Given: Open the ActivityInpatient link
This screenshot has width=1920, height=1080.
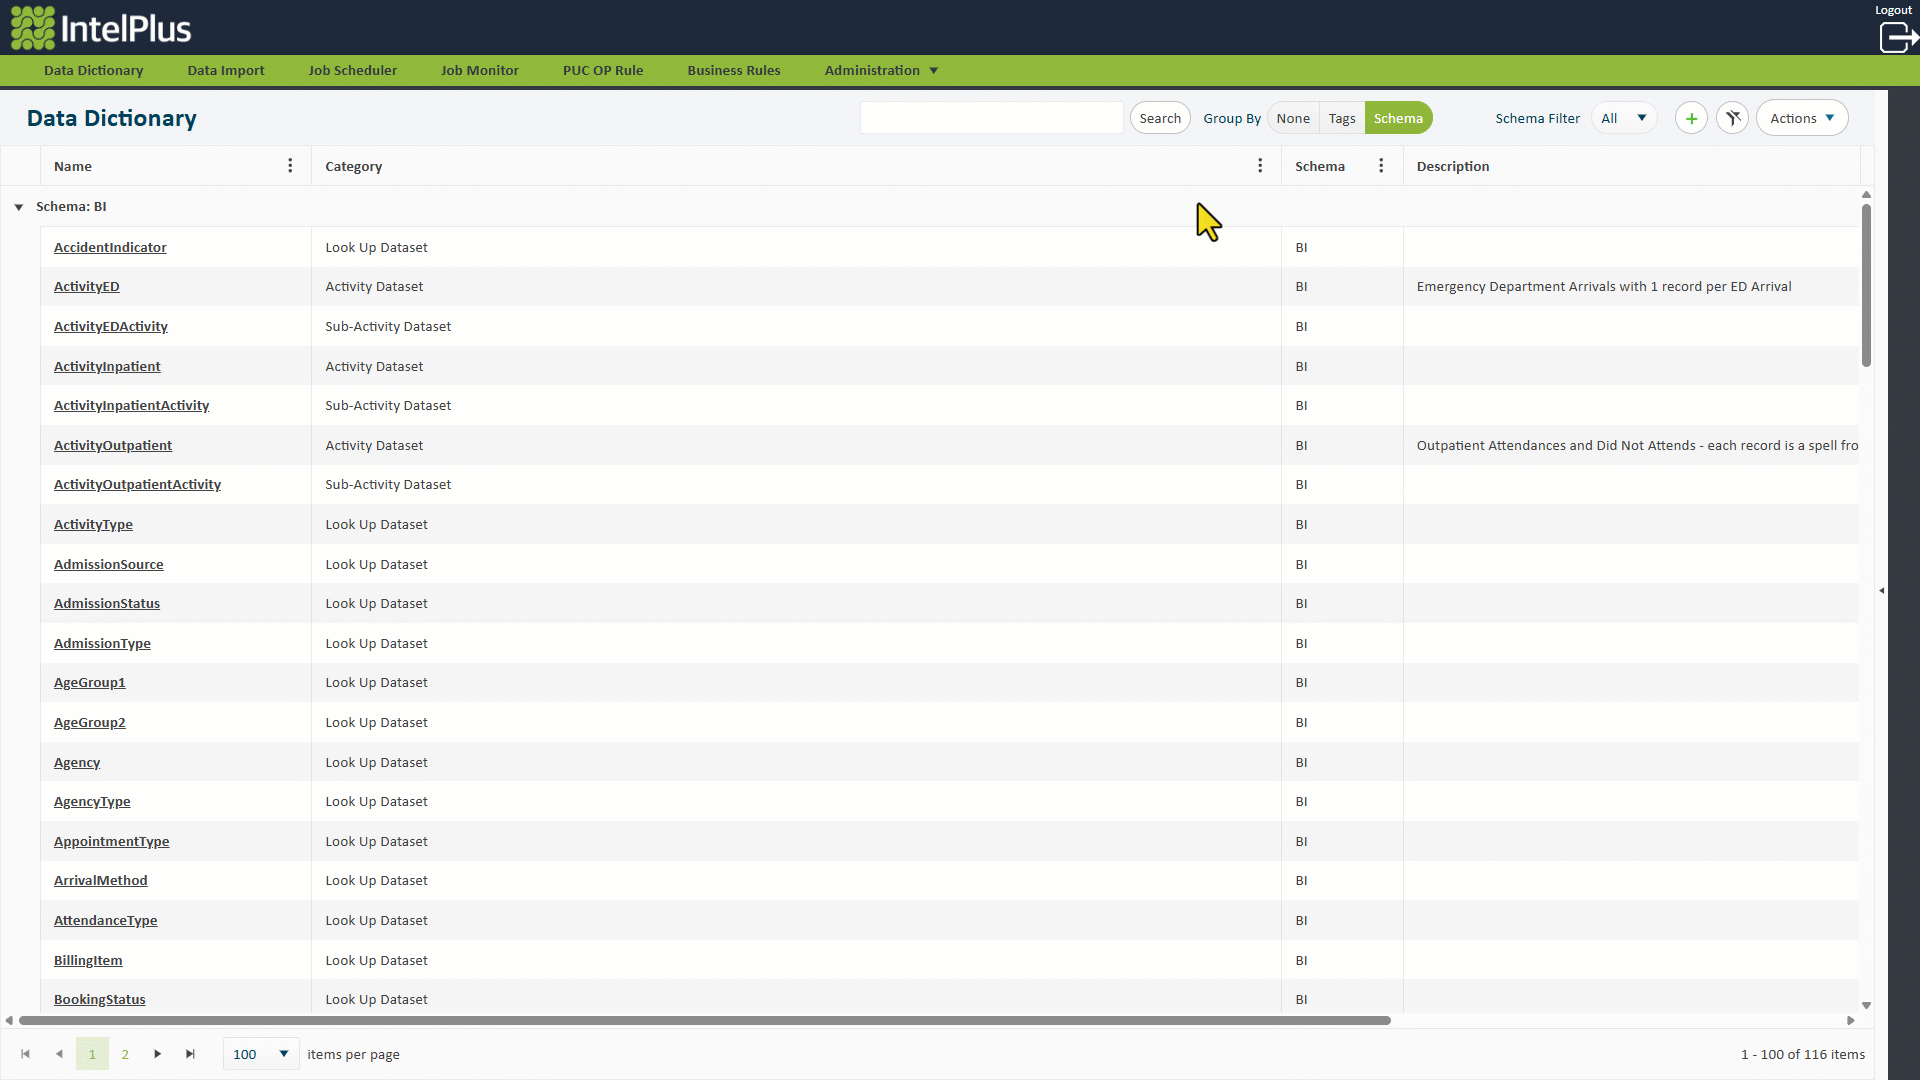Looking at the screenshot, I should click(107, 366).
